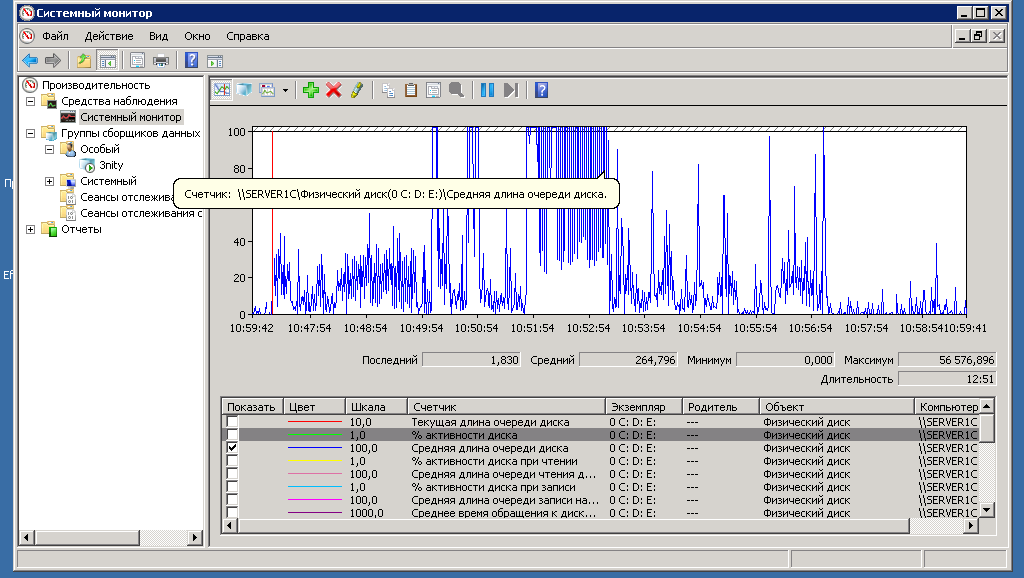Click the green plus Add counter icon
The image size is (1024, 578).
pos(311,90)
